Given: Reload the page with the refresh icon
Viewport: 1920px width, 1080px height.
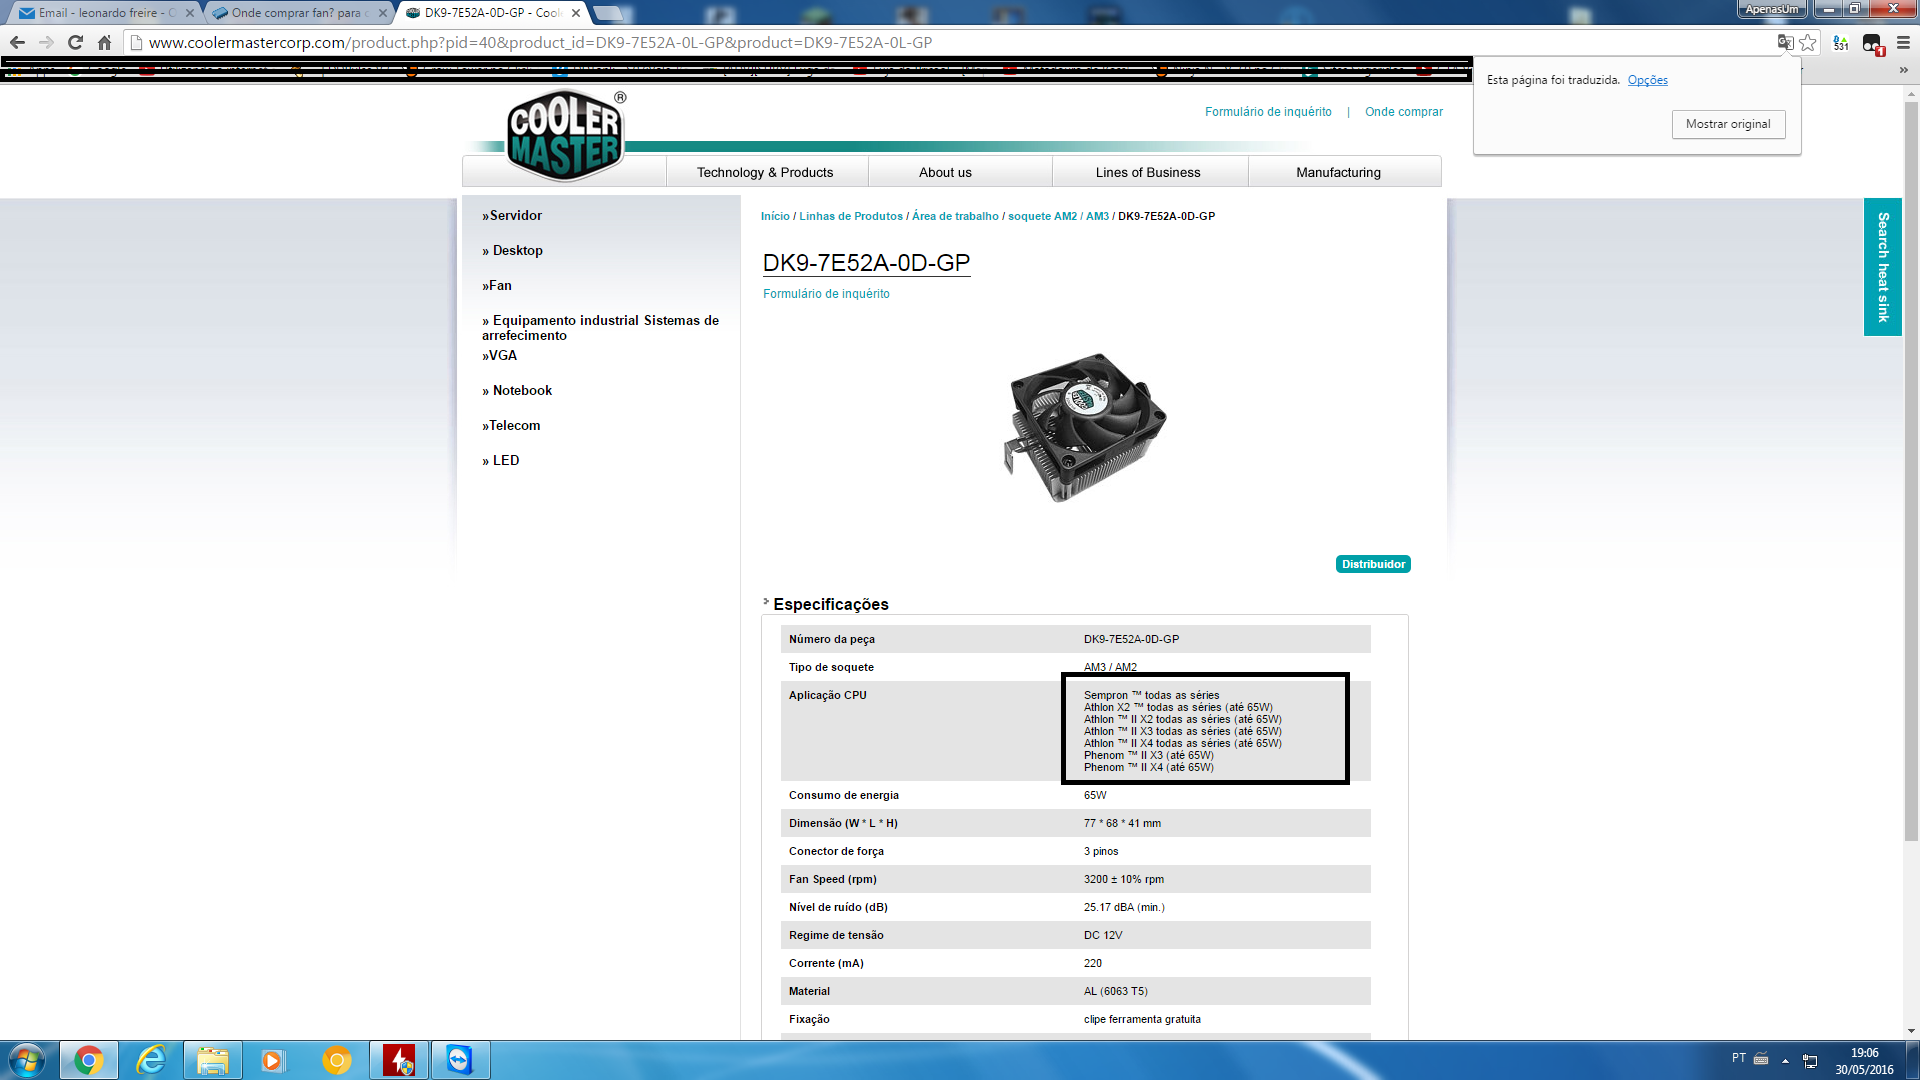Looking at the screenshot, I should pos(75,42).
